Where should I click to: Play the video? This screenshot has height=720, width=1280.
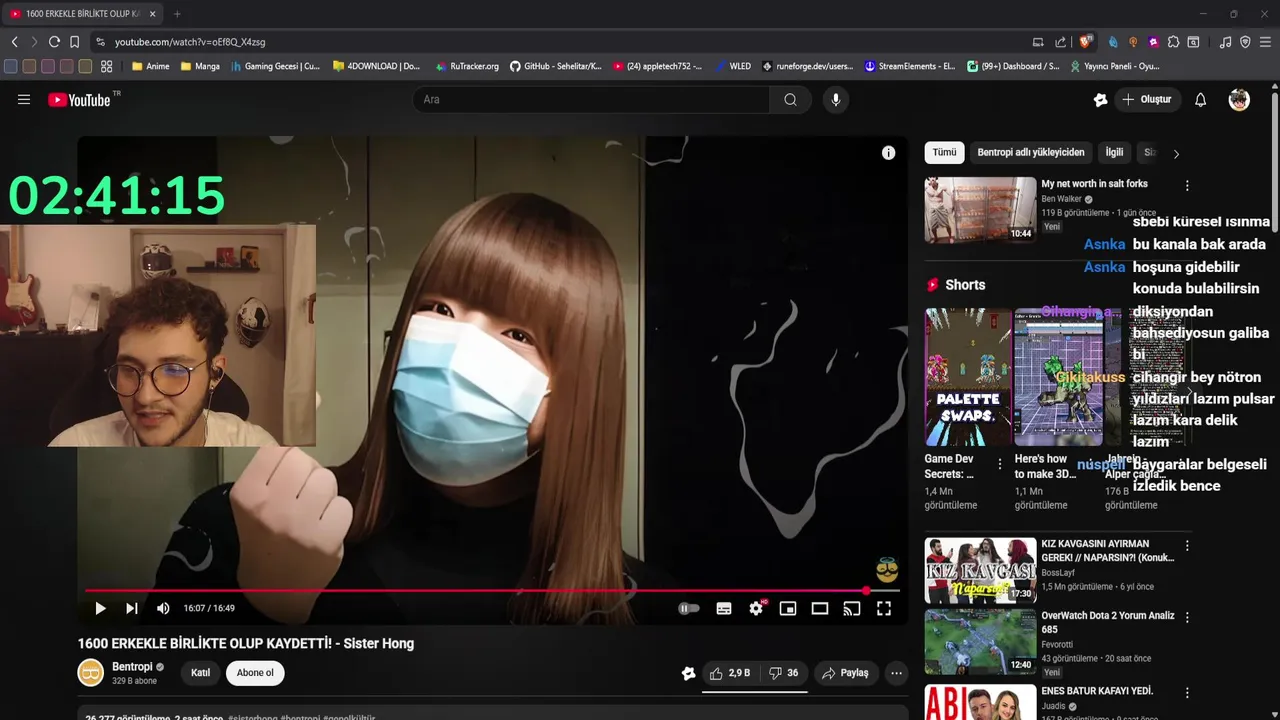coord(100,608)
